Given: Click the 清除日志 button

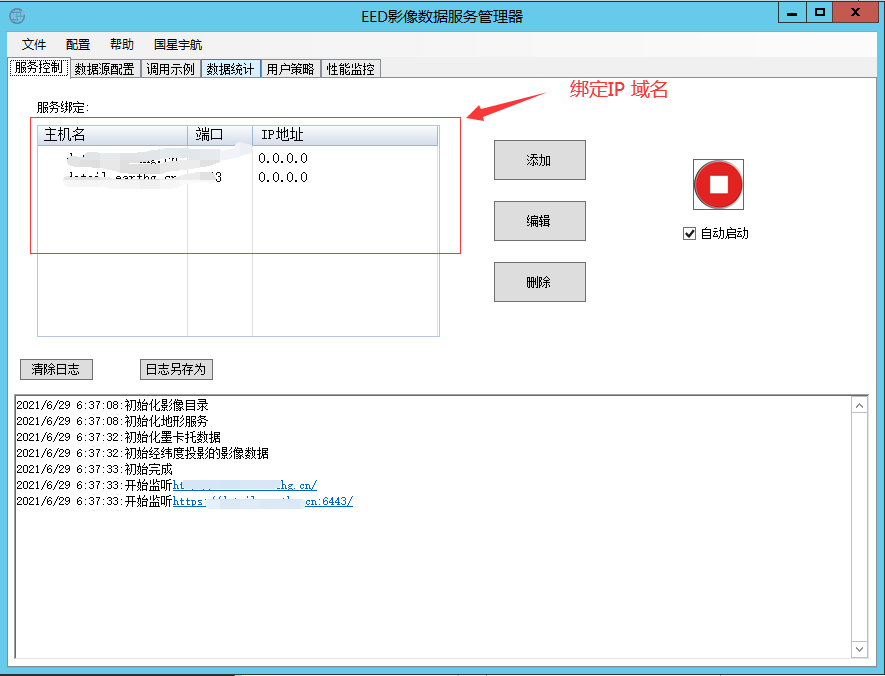Looking at the screenshot, I should pyautogui.click(x=56, y=370).
